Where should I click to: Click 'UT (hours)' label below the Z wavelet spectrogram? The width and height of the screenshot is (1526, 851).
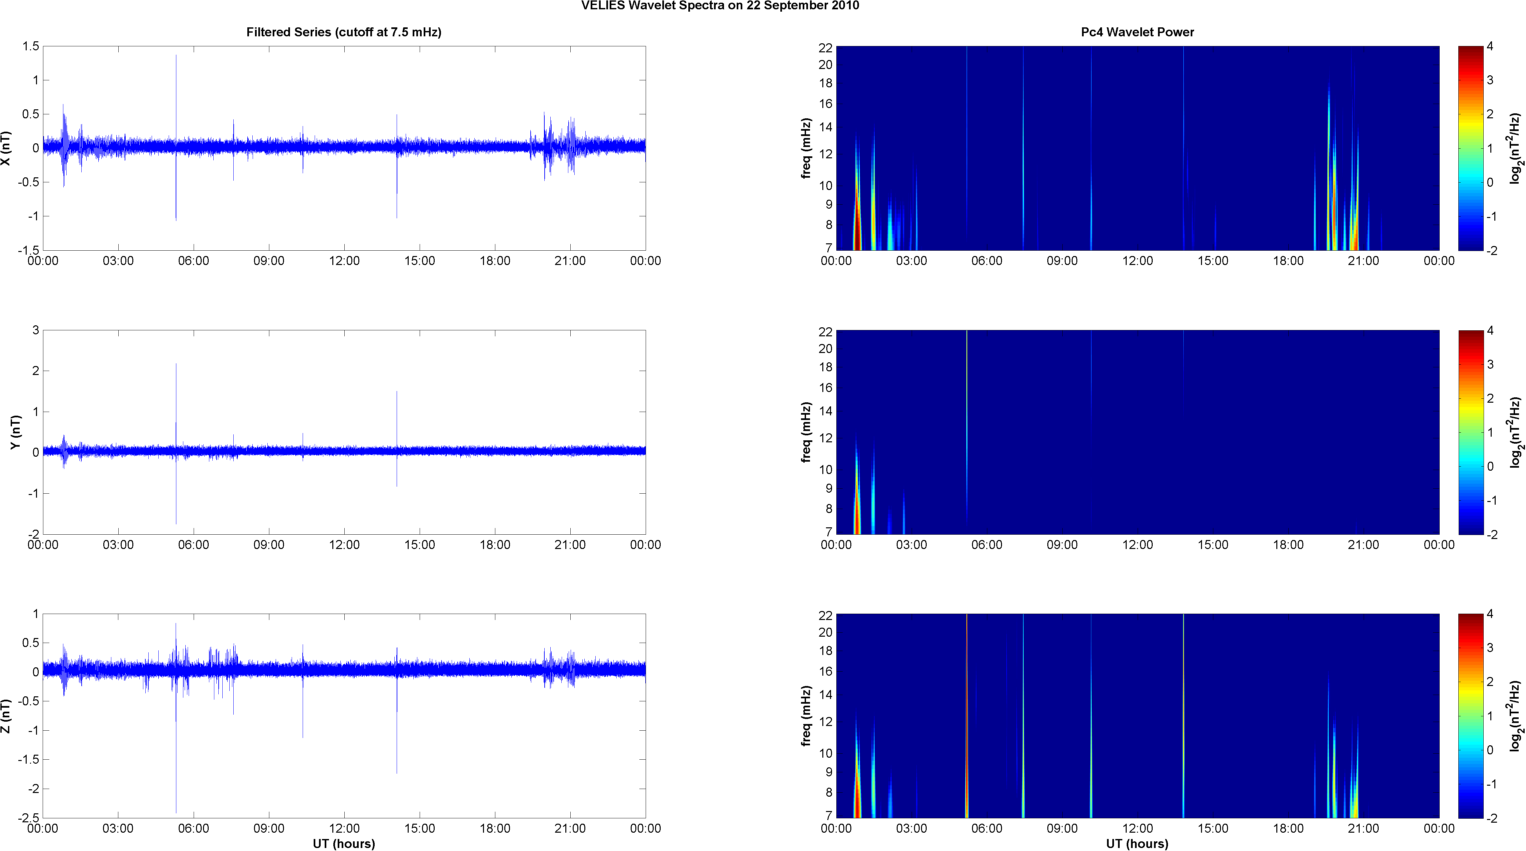[x=1137, y=843]
